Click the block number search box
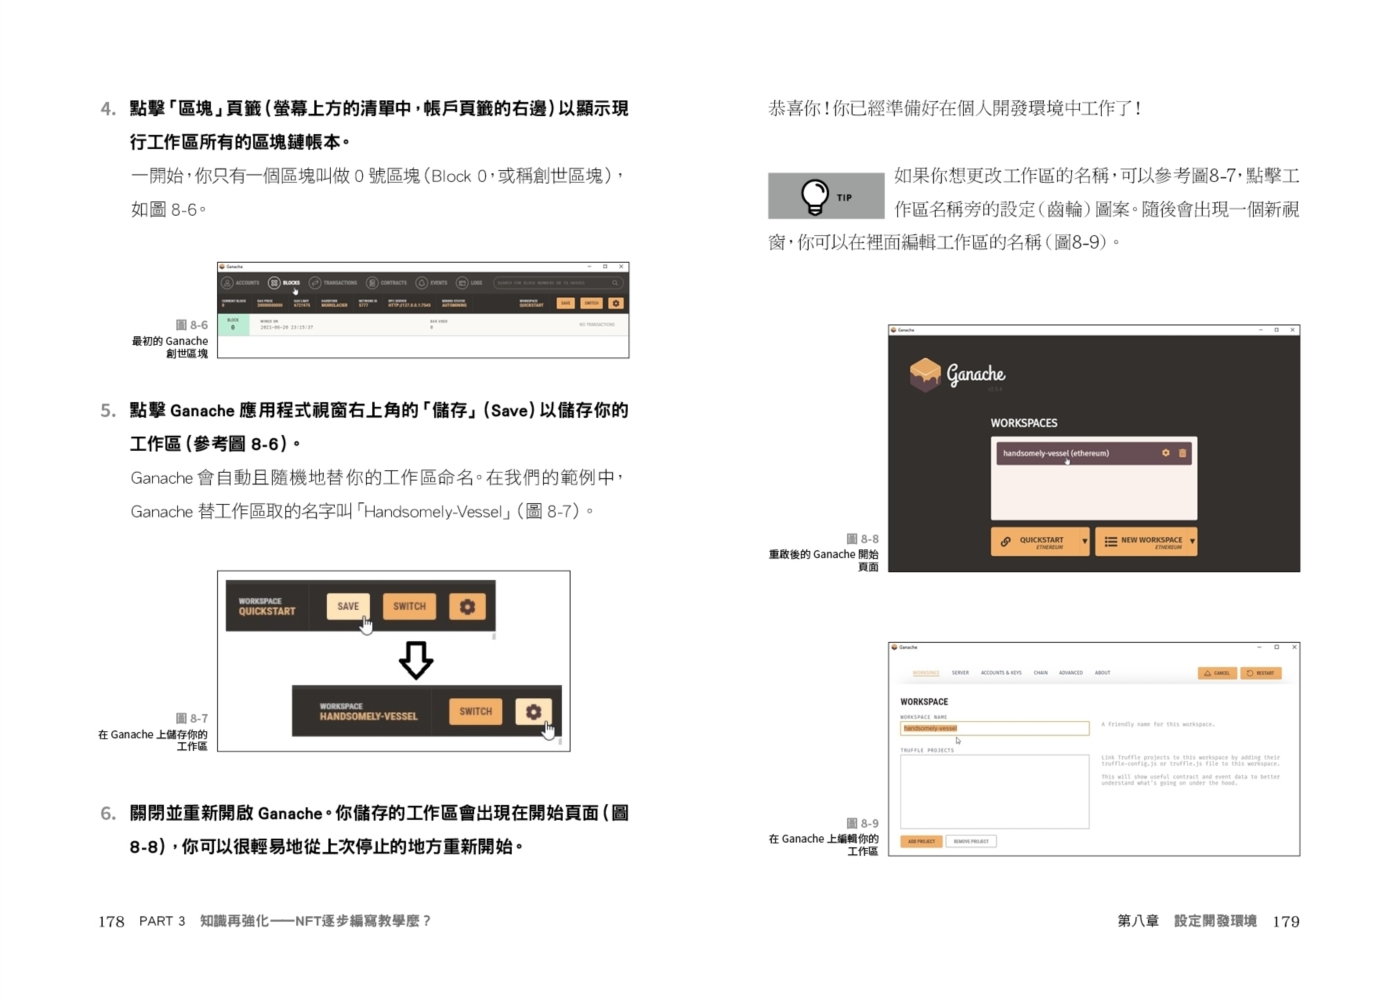 557,283
